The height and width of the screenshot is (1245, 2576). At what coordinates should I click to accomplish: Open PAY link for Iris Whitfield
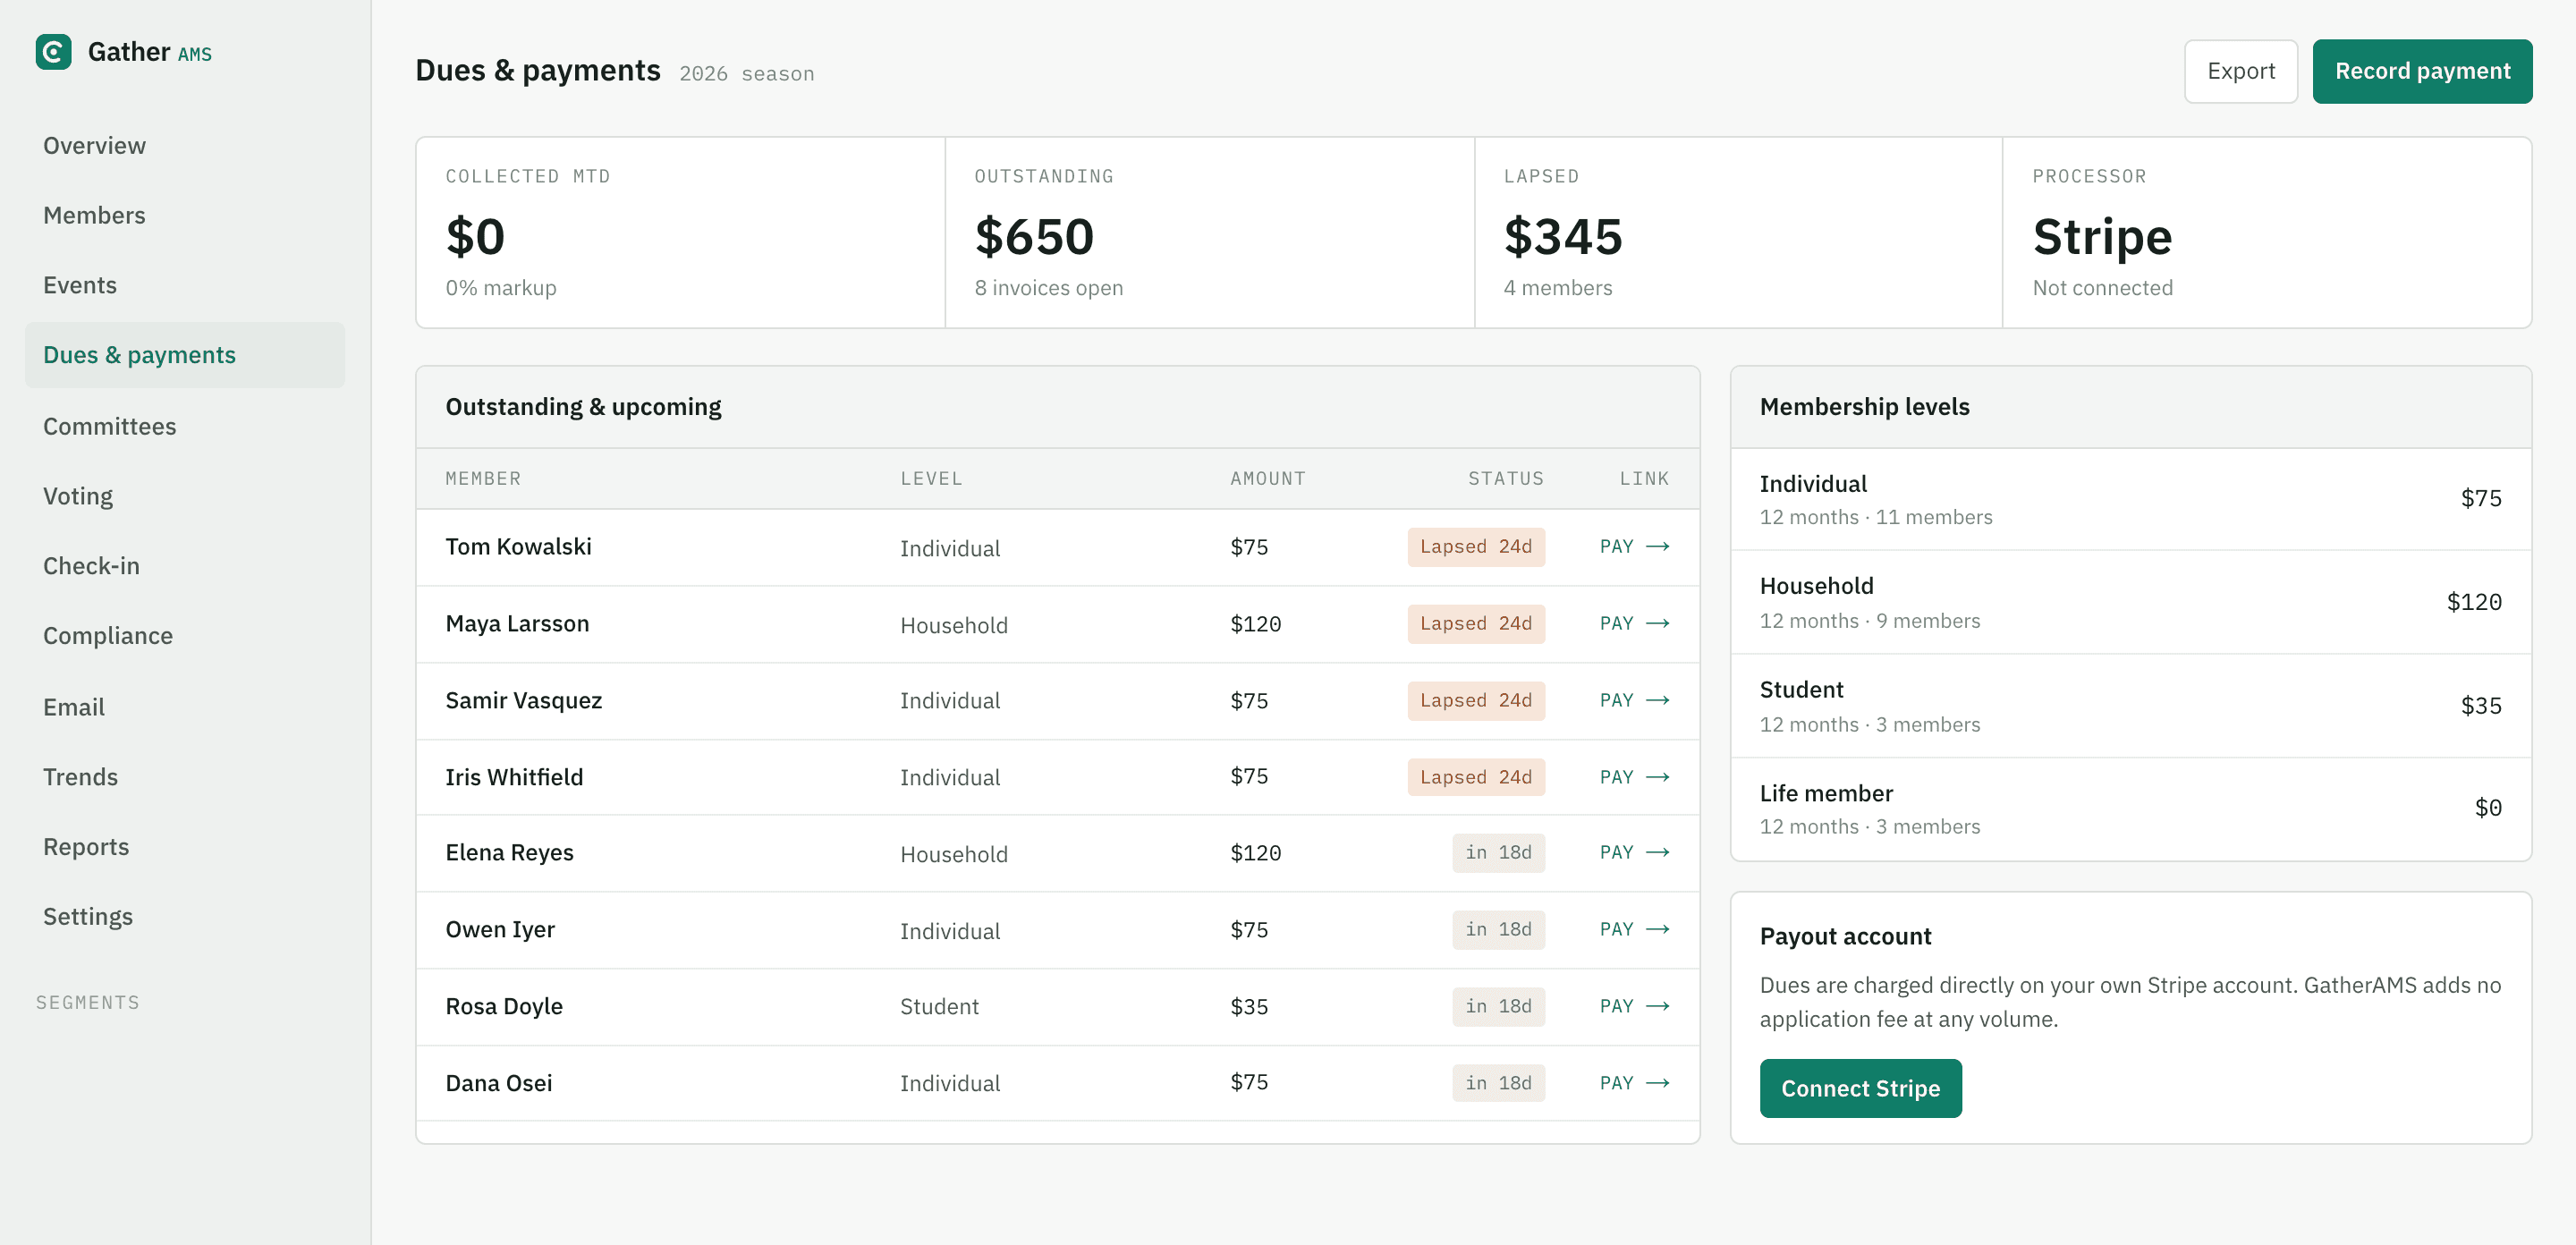pos(1634,778)
